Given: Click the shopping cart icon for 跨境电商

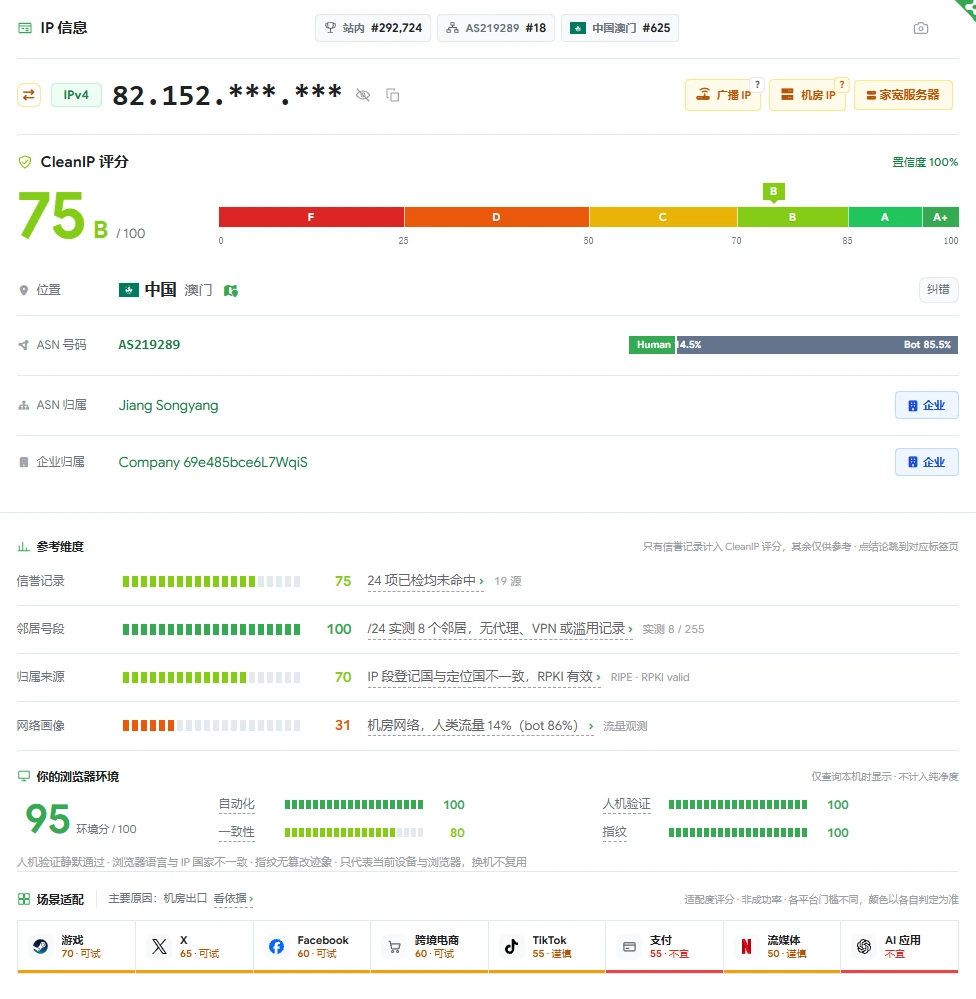Looking at the screenshot, I should (x=394, y=947).
